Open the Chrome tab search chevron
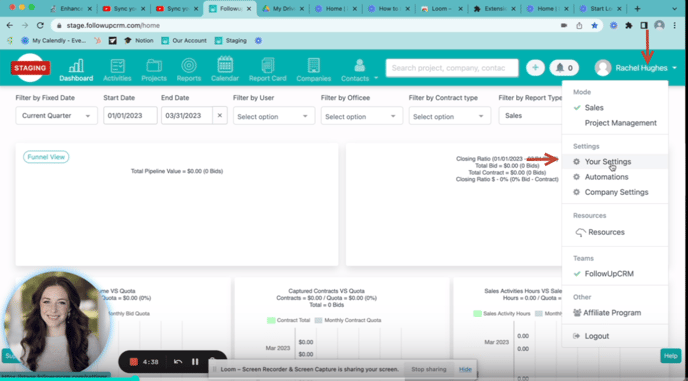Screen dimensions: 688x381 point(675,8)
